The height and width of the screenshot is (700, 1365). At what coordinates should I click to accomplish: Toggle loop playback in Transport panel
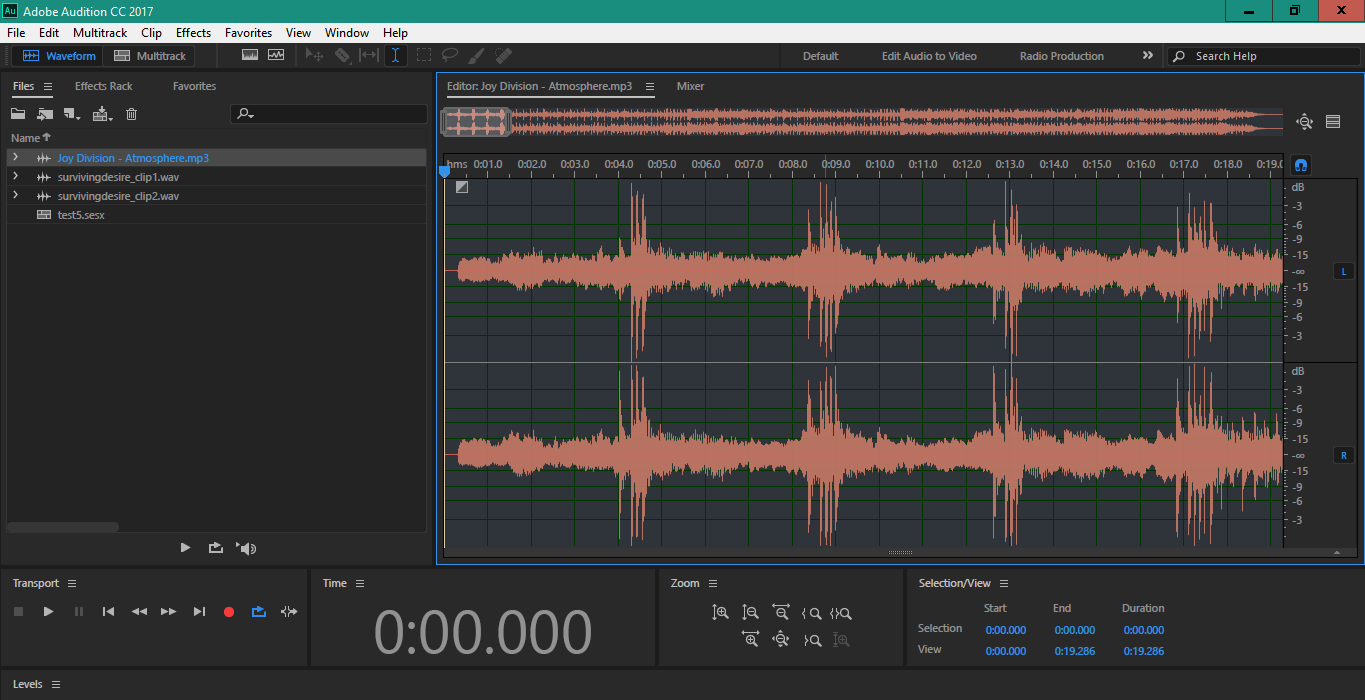[x=259, y=612]
